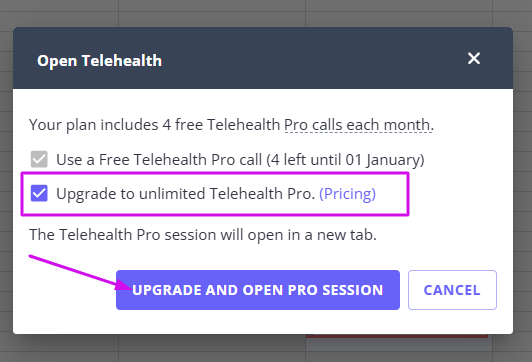Viewport: 532px width, 362px height.
Task: Close the Open Telehealth dialog
Action: [474, 58]
